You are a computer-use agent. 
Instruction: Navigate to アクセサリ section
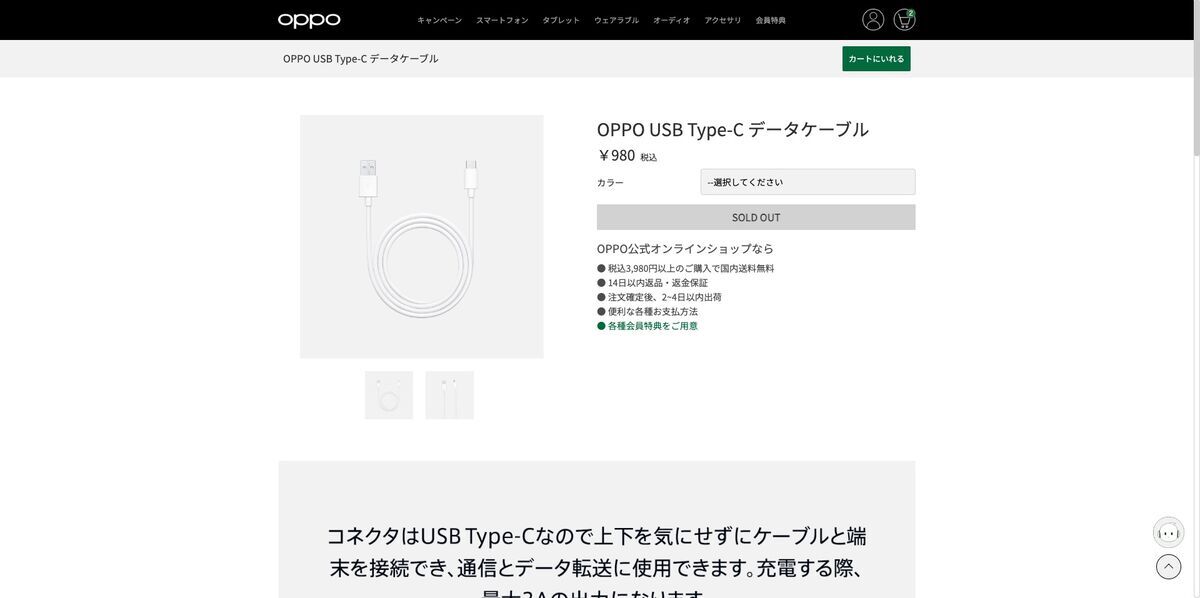pos(723,20)
